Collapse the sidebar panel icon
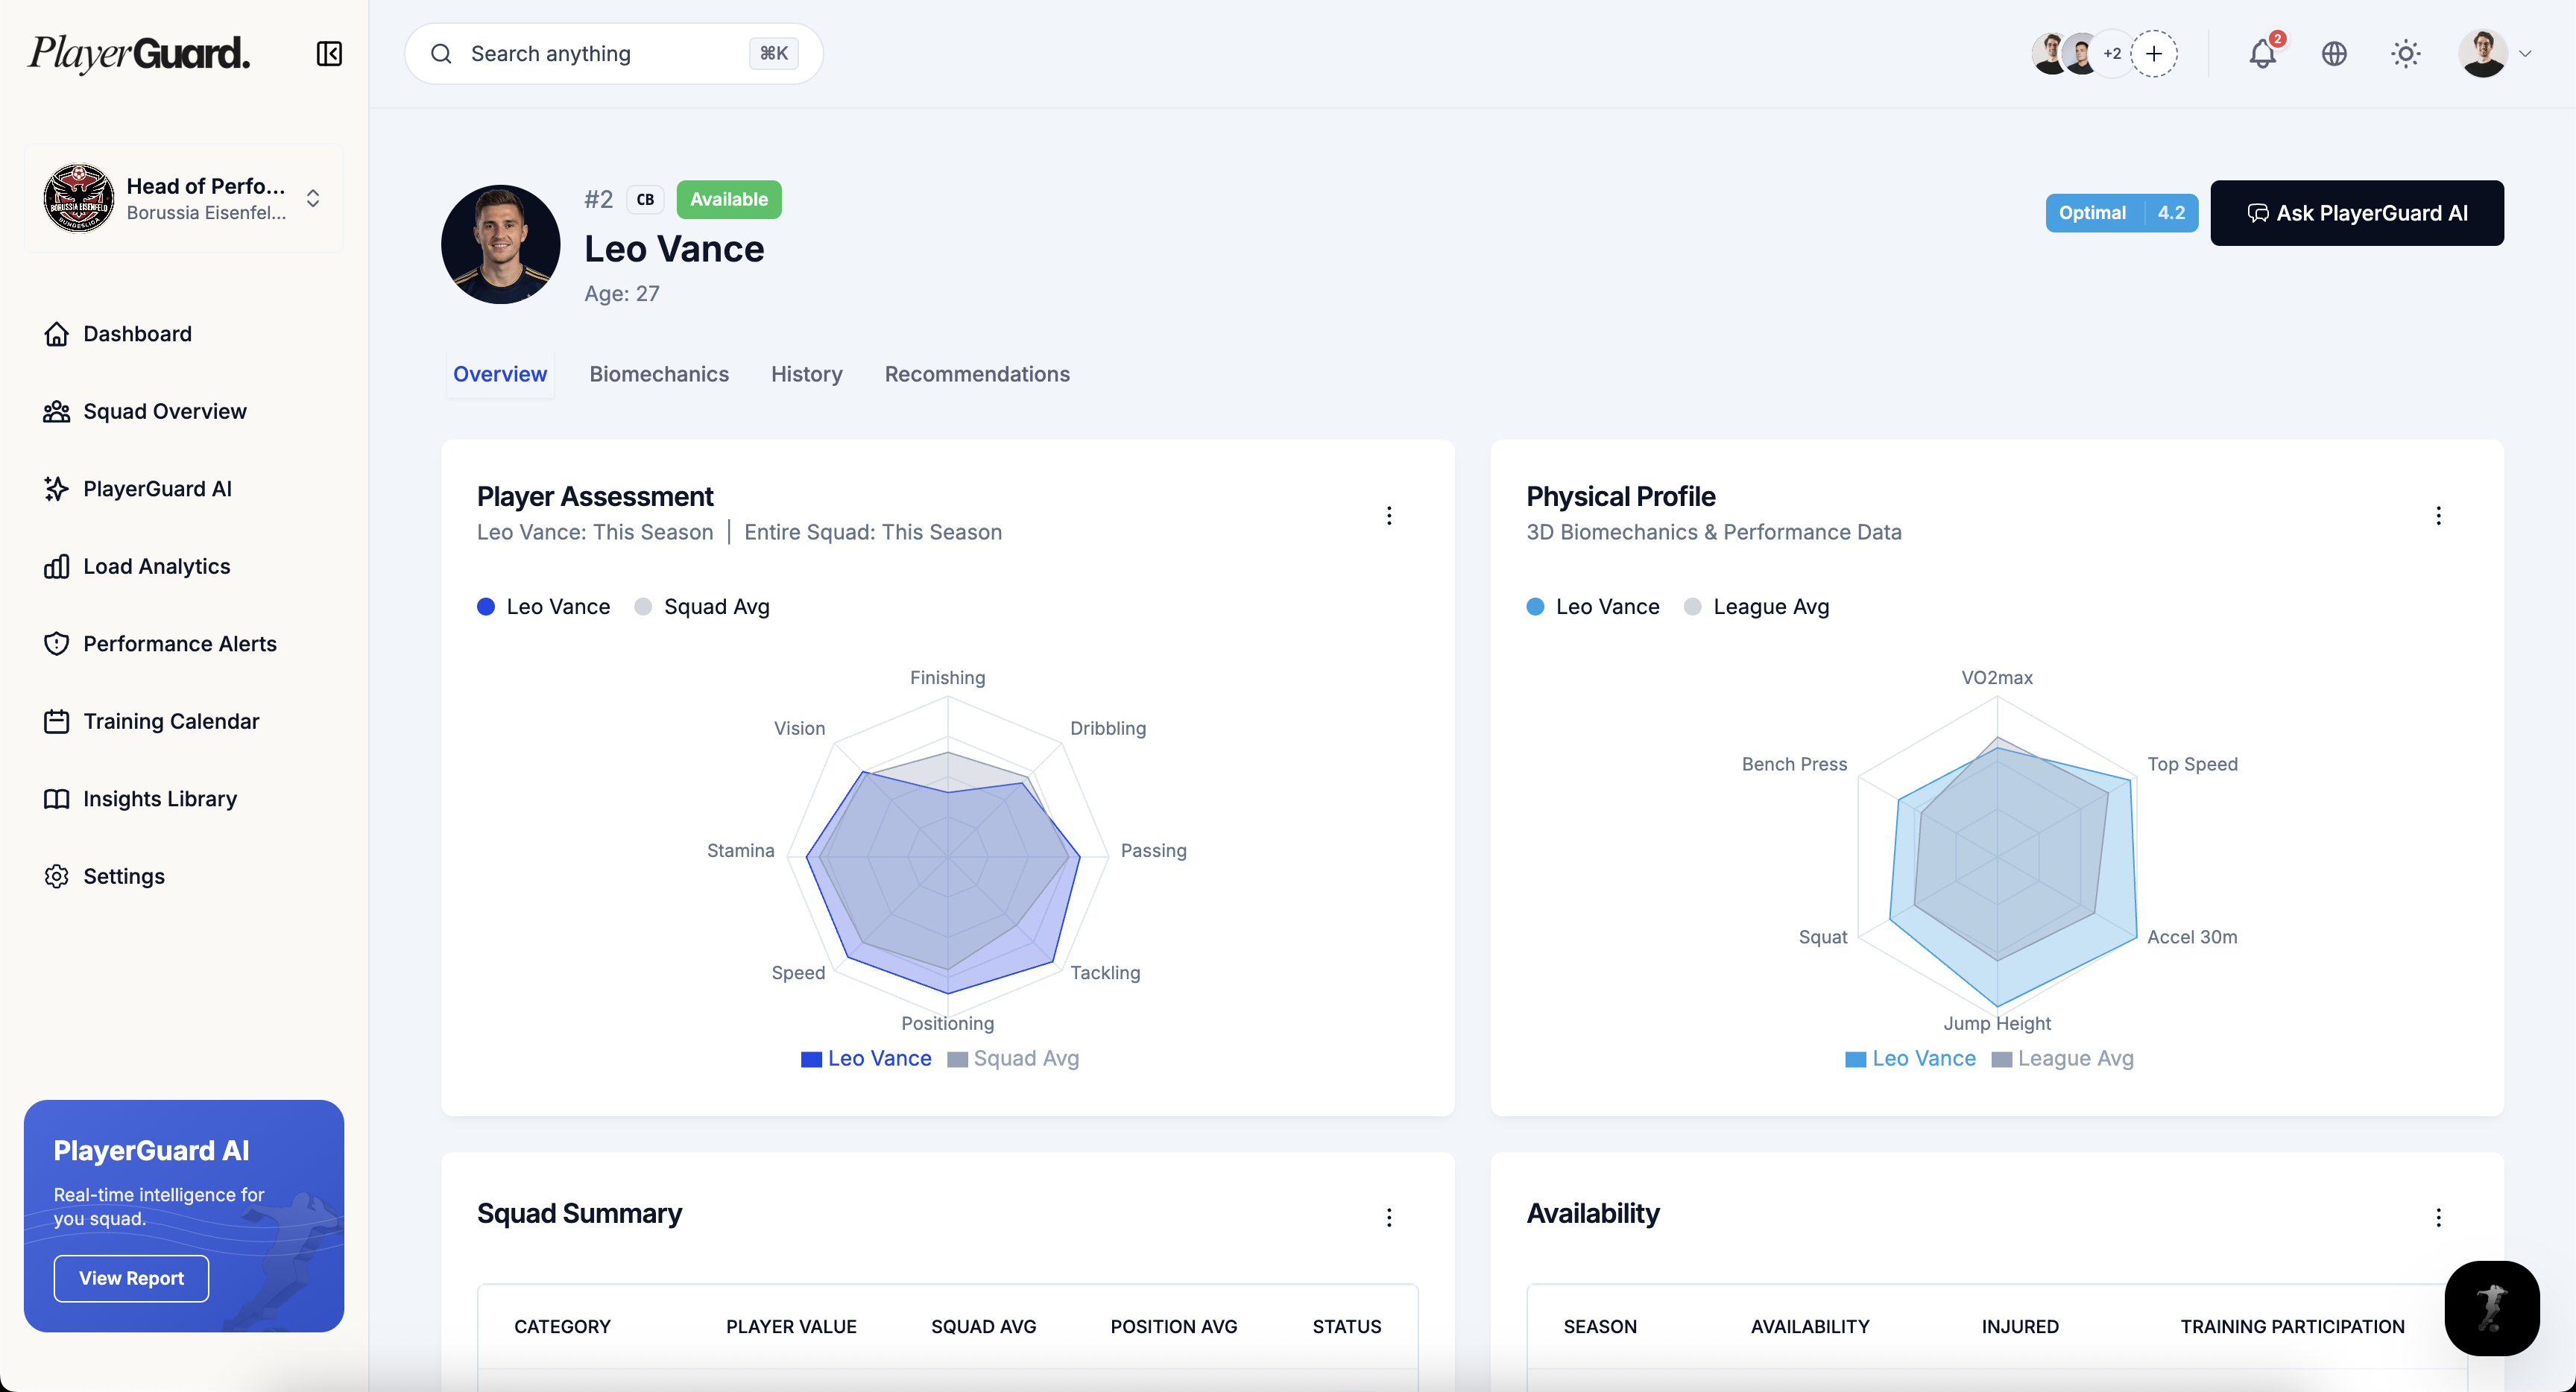 point(329,54)
